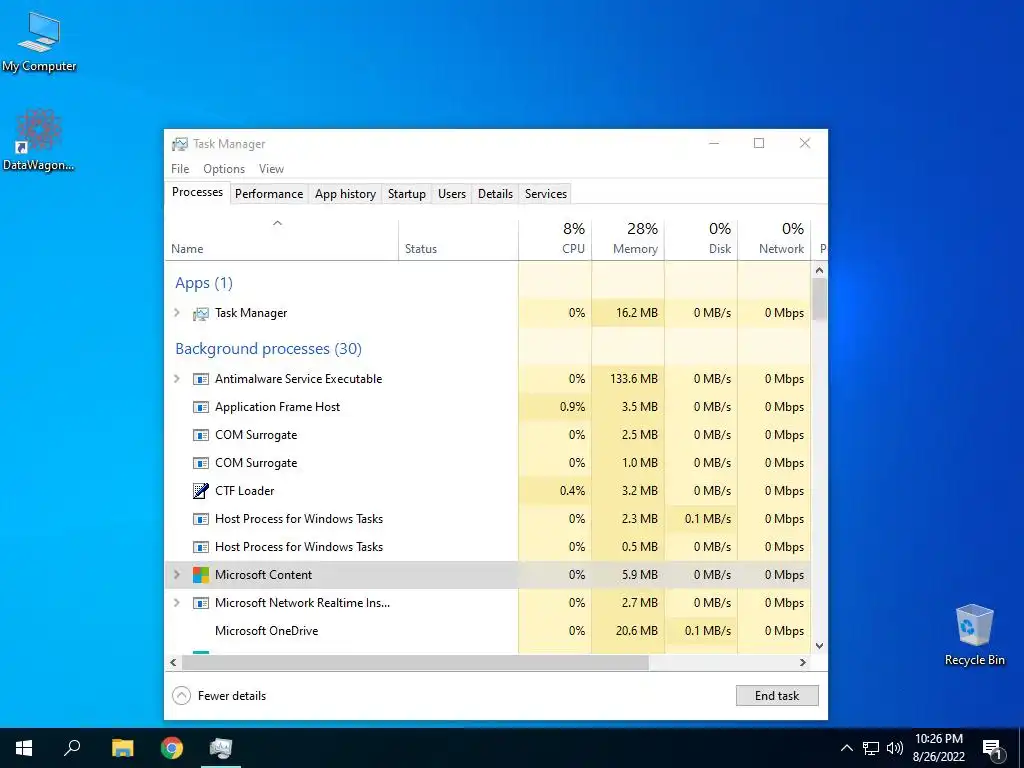This screenshot has height=768, width=1024.
Task: Click horizontal scrollbar right arrow
Action: [803, 662]
